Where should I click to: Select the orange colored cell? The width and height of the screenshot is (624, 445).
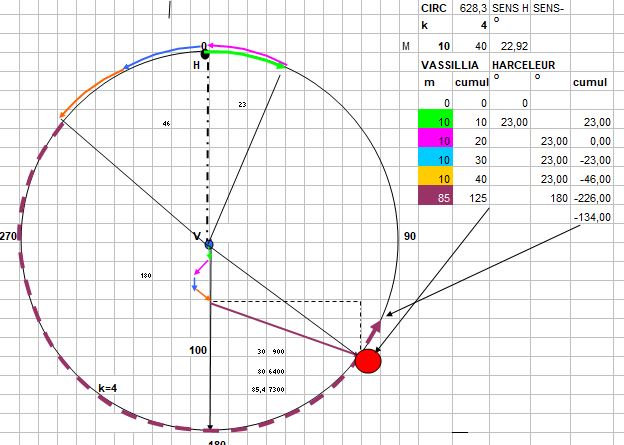coord(436,179)
